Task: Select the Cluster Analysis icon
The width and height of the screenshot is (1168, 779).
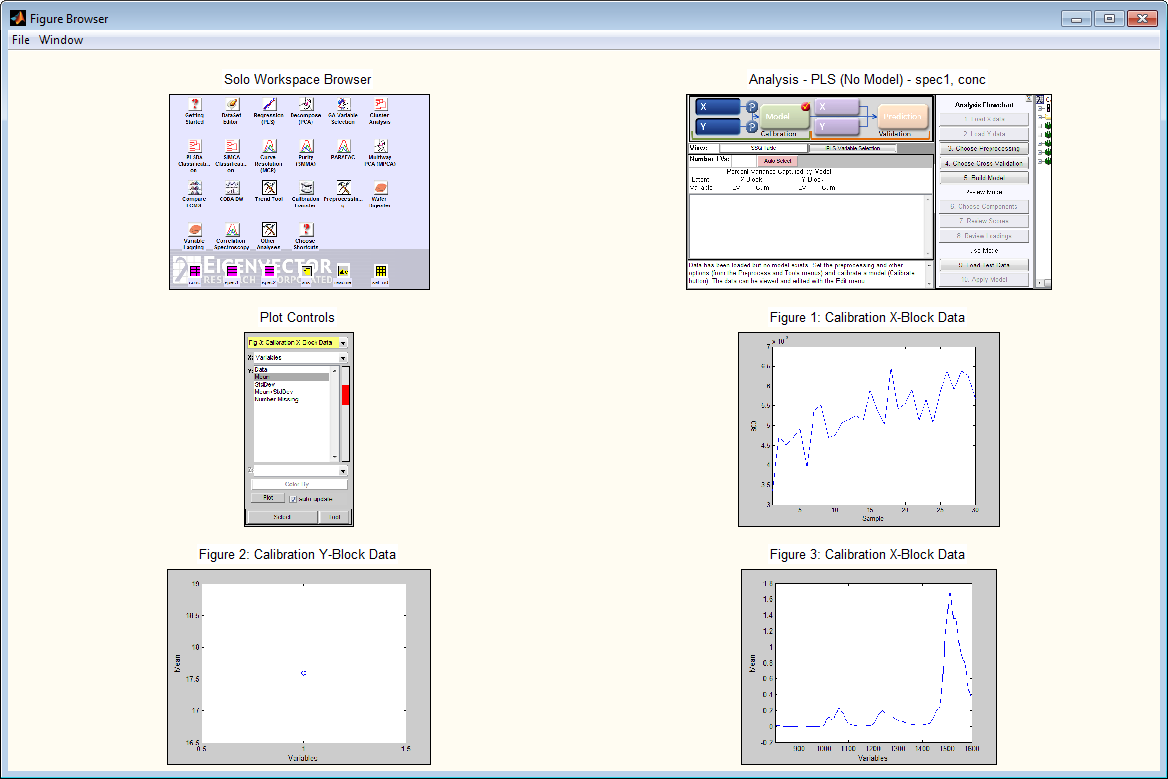Action: pyautogui.click(x=379, y=104)
